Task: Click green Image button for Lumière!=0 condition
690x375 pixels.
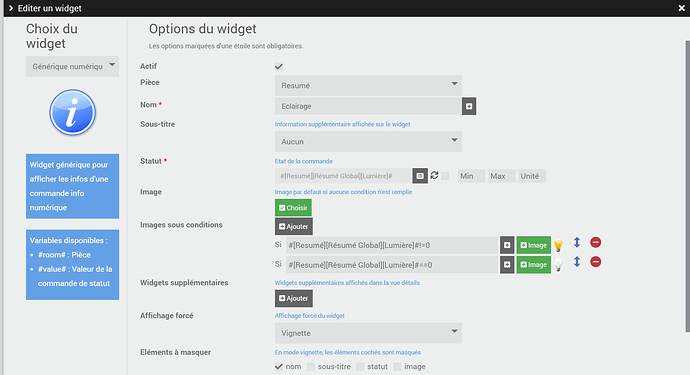Action: (533, 245)
